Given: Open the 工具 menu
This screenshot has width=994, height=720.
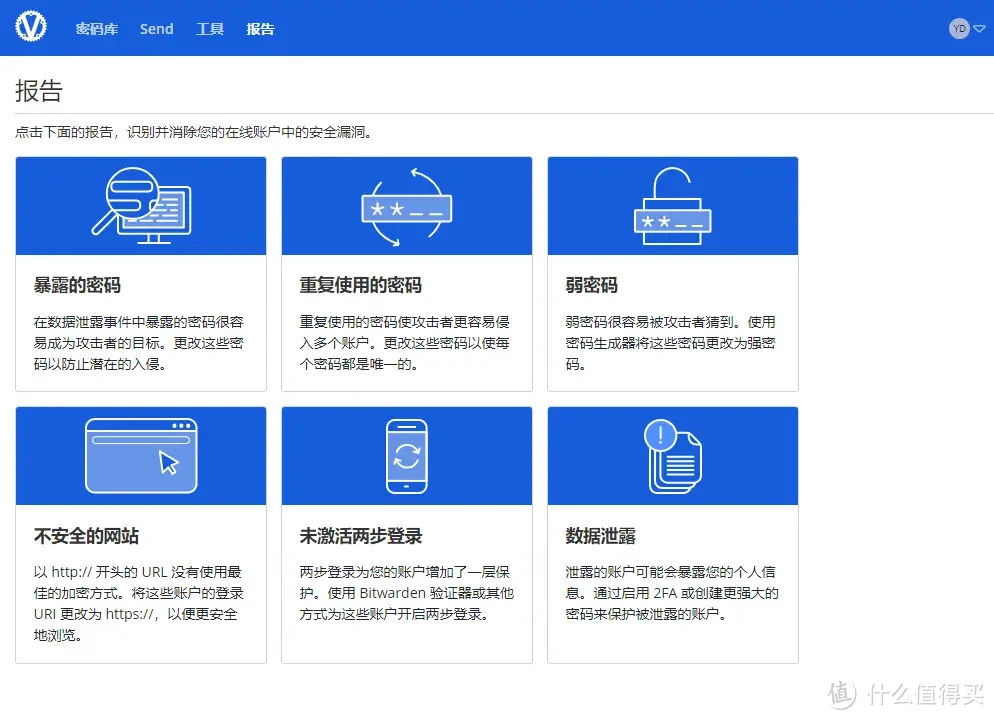Looking at the screenshot, I should [210, 29].
